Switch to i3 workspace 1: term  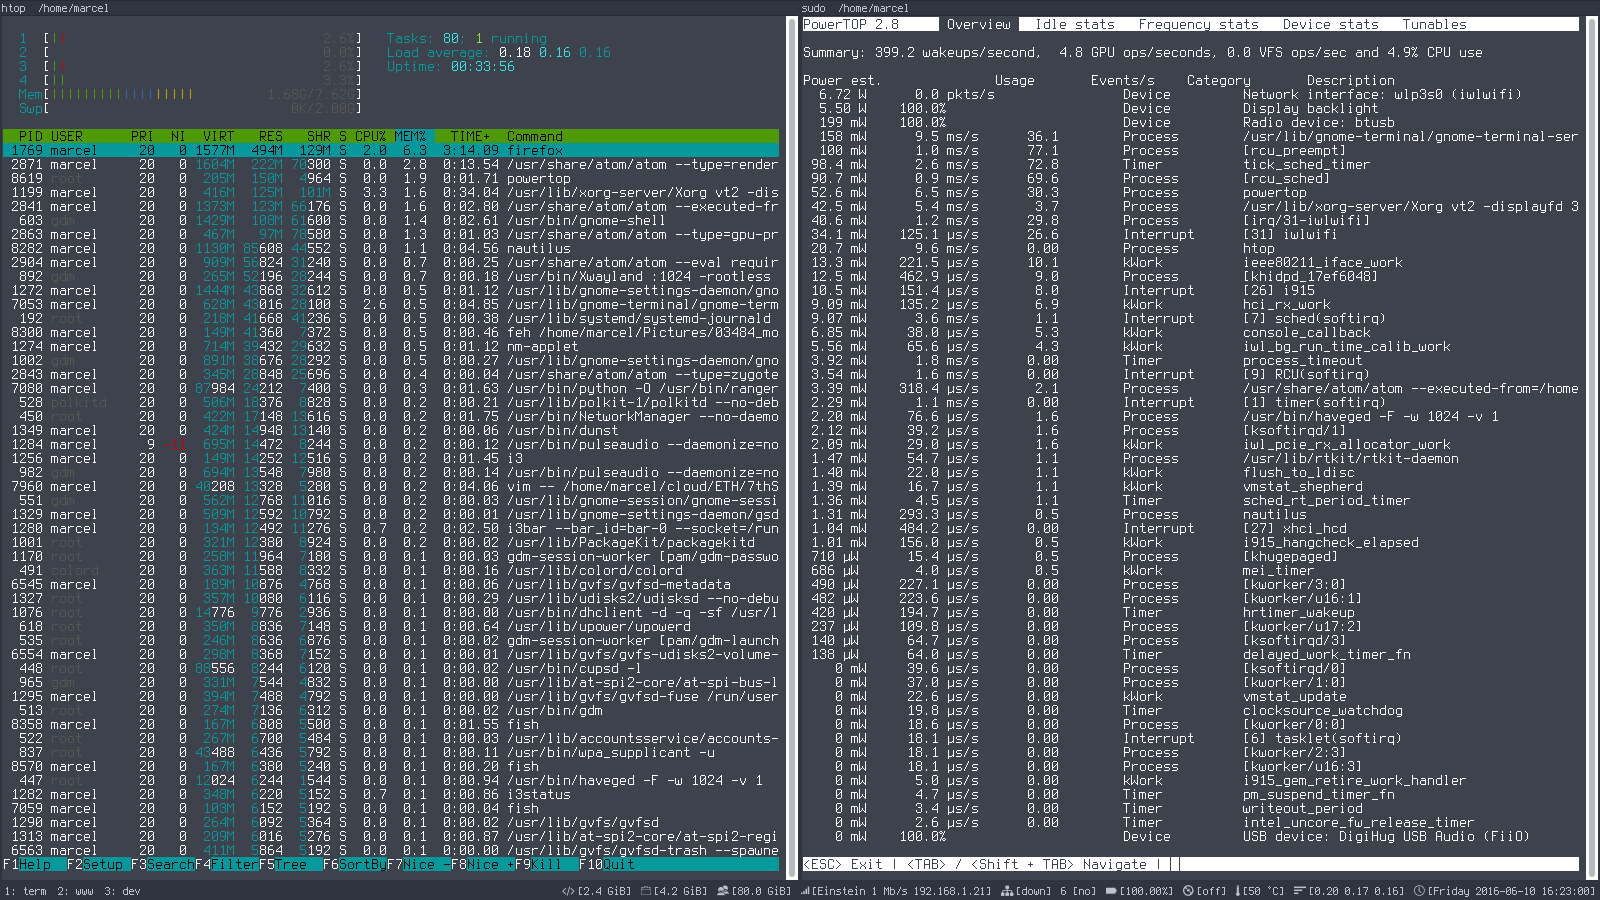click(25, 891)
